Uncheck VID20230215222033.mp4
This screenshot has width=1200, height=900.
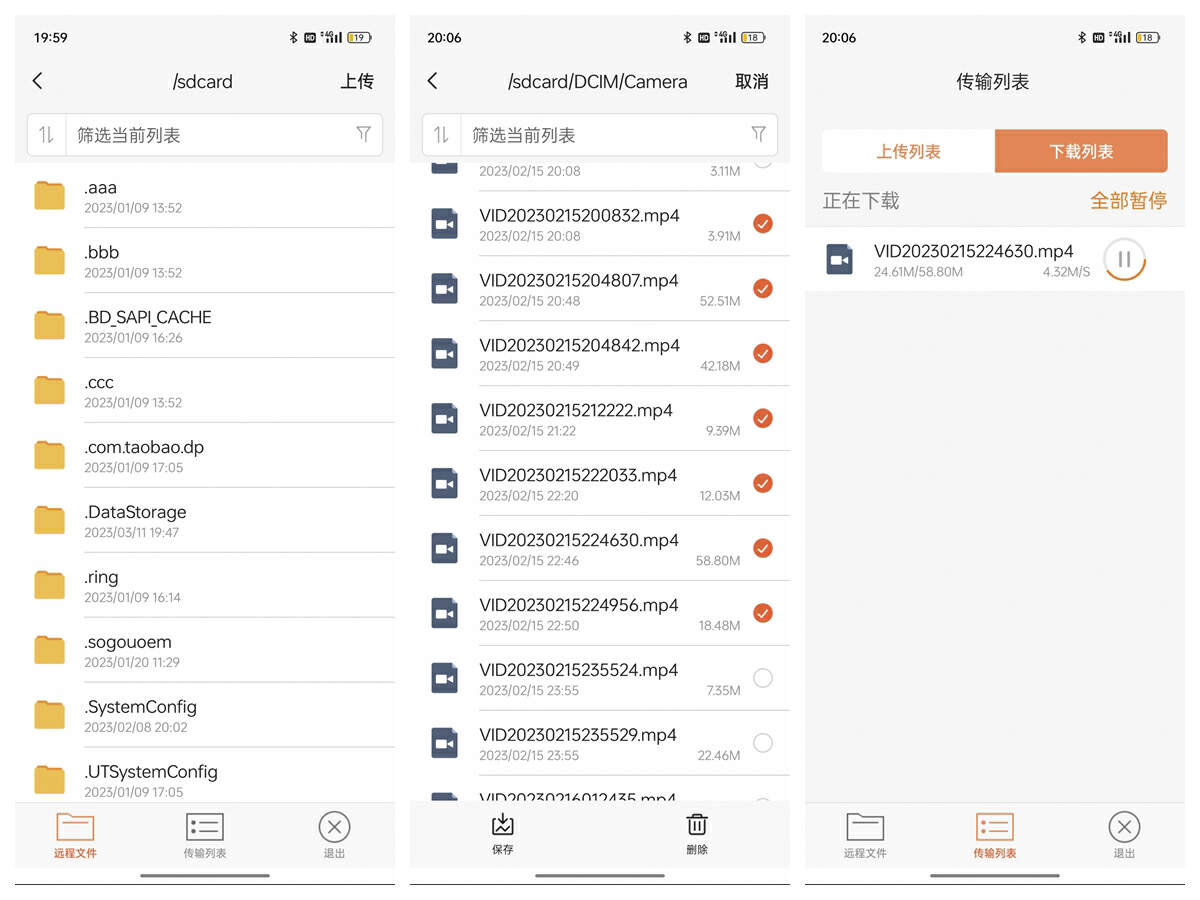click(x=762, y=483)
